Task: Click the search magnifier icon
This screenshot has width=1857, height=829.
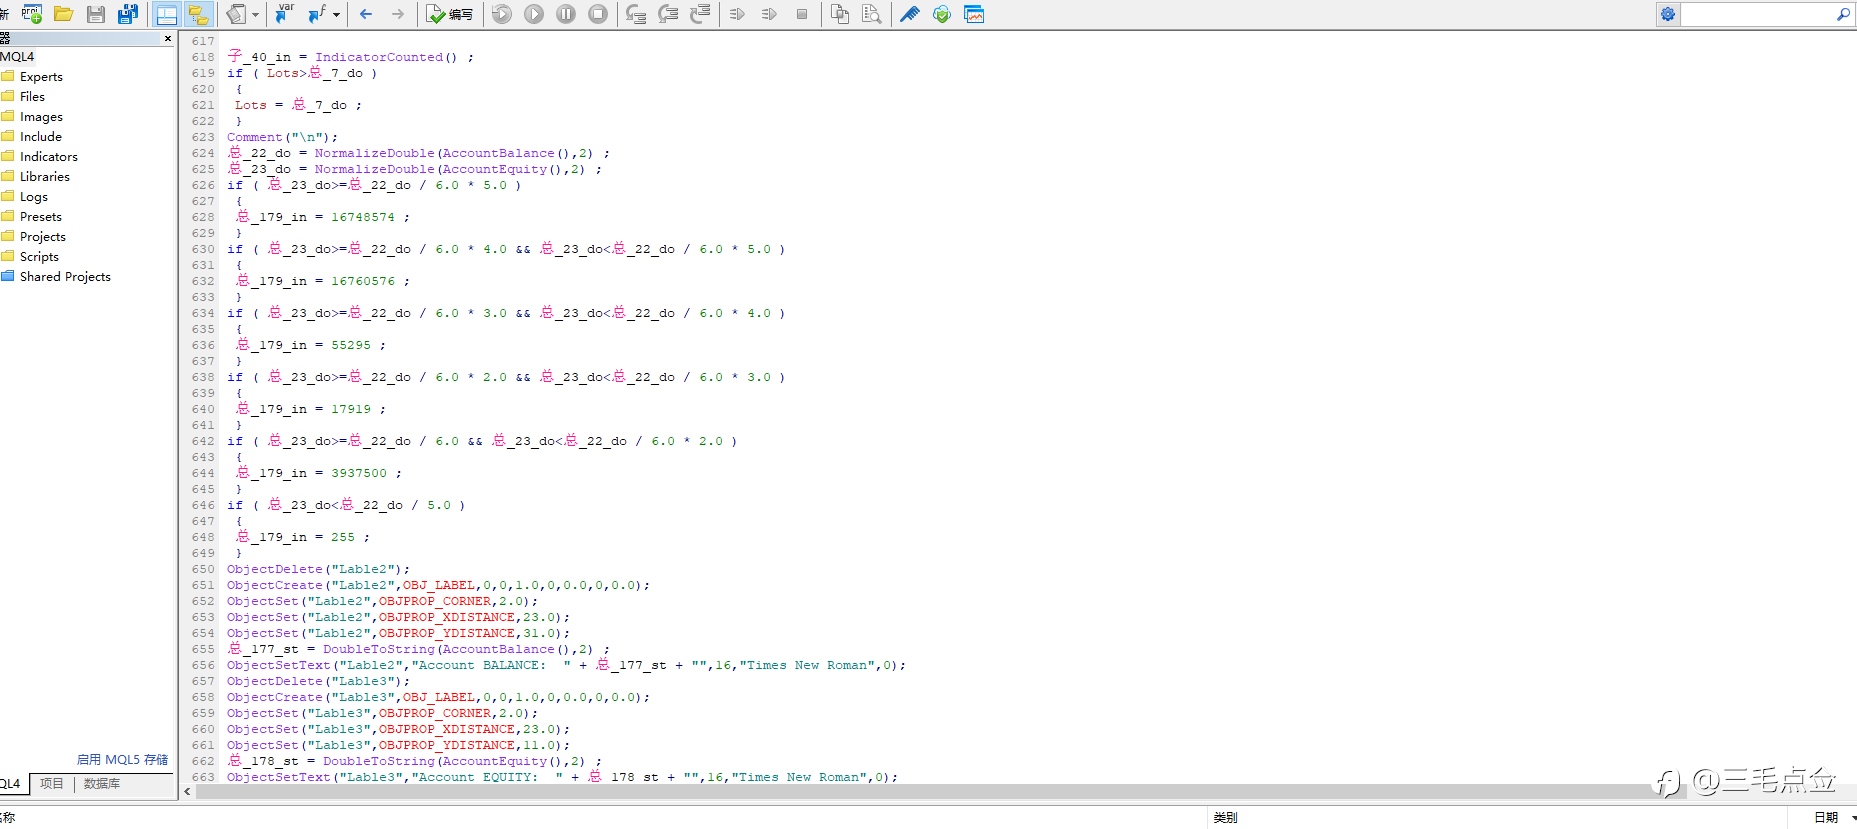Action: click(x=1843, y=14)
